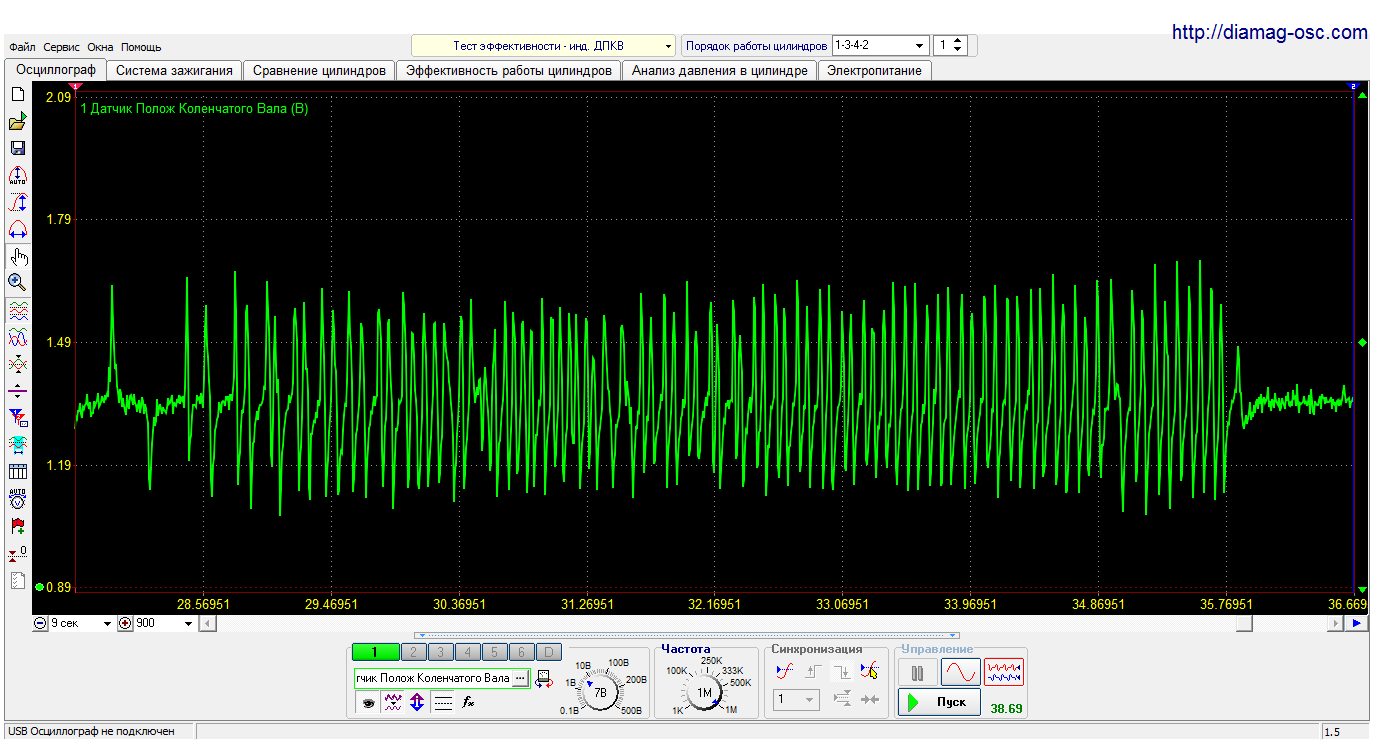Switch to the Осциллограф tab

pyautogui.click(x=56, y=70)
